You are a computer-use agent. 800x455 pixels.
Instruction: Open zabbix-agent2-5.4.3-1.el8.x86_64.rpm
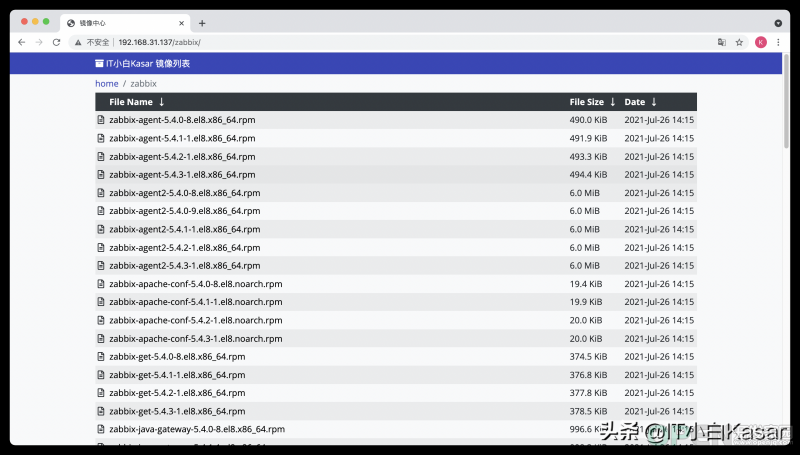click(185, 265)
